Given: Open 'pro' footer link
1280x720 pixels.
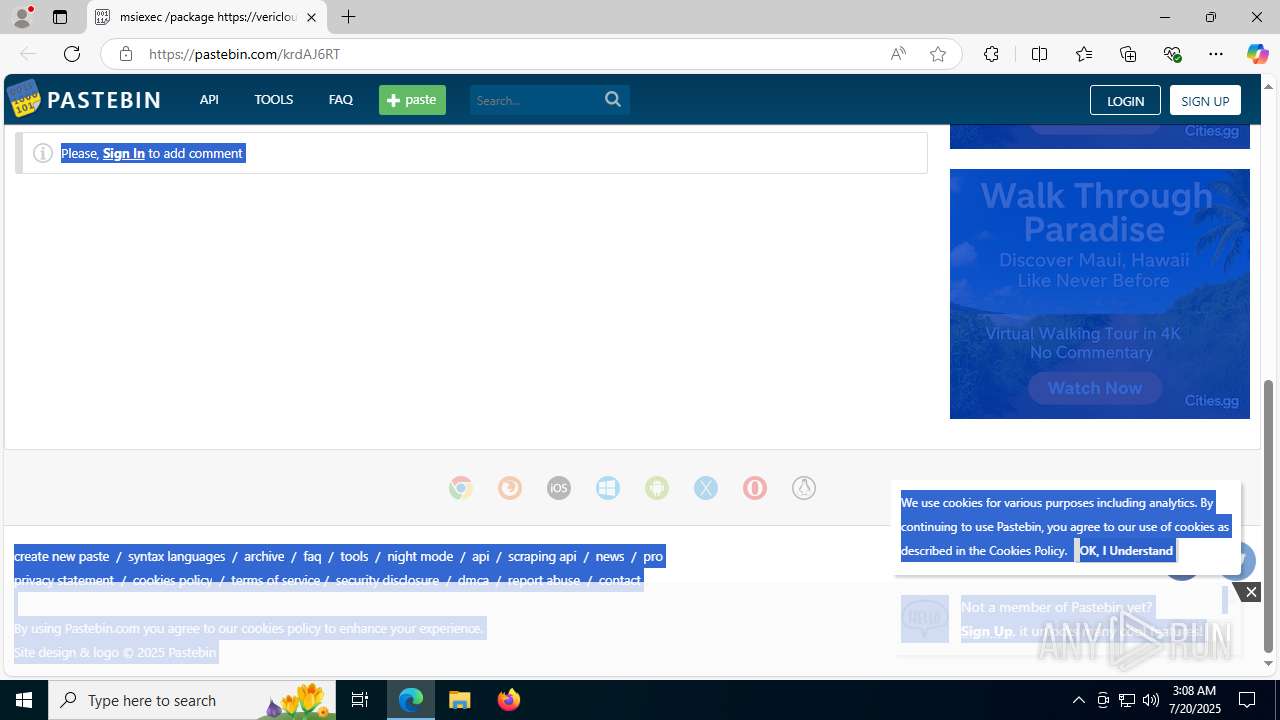Looking at the screenshot, I should point(653,556).
